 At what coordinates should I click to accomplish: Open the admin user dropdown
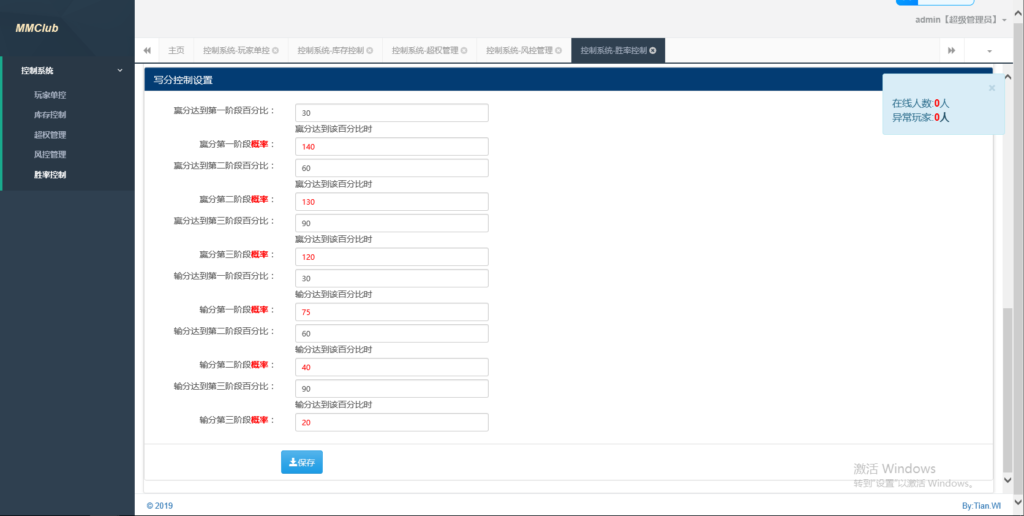click(960, 19)
